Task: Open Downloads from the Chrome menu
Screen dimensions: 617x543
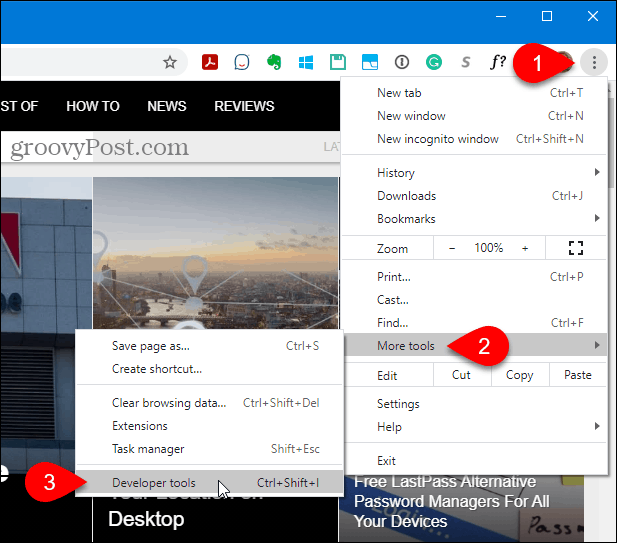Action: pos(475,196)
